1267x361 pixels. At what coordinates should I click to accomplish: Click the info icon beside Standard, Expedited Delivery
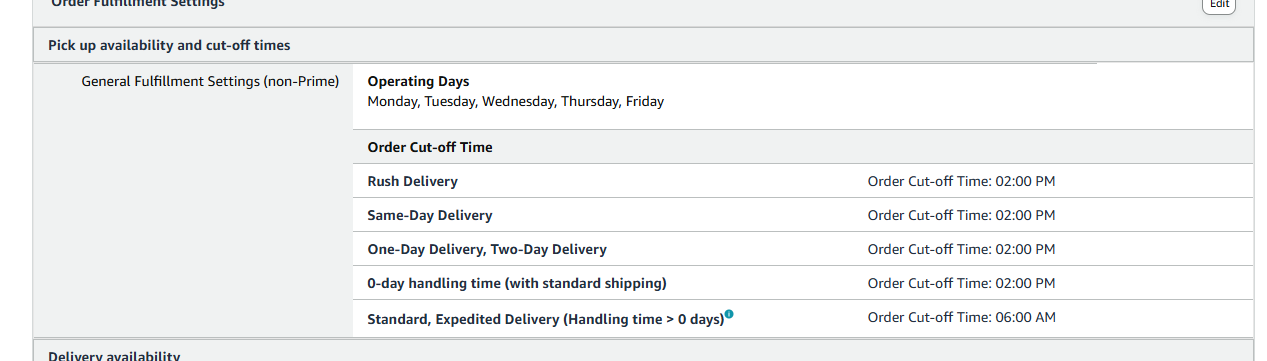pyautogui.click(x=729, y=315)
